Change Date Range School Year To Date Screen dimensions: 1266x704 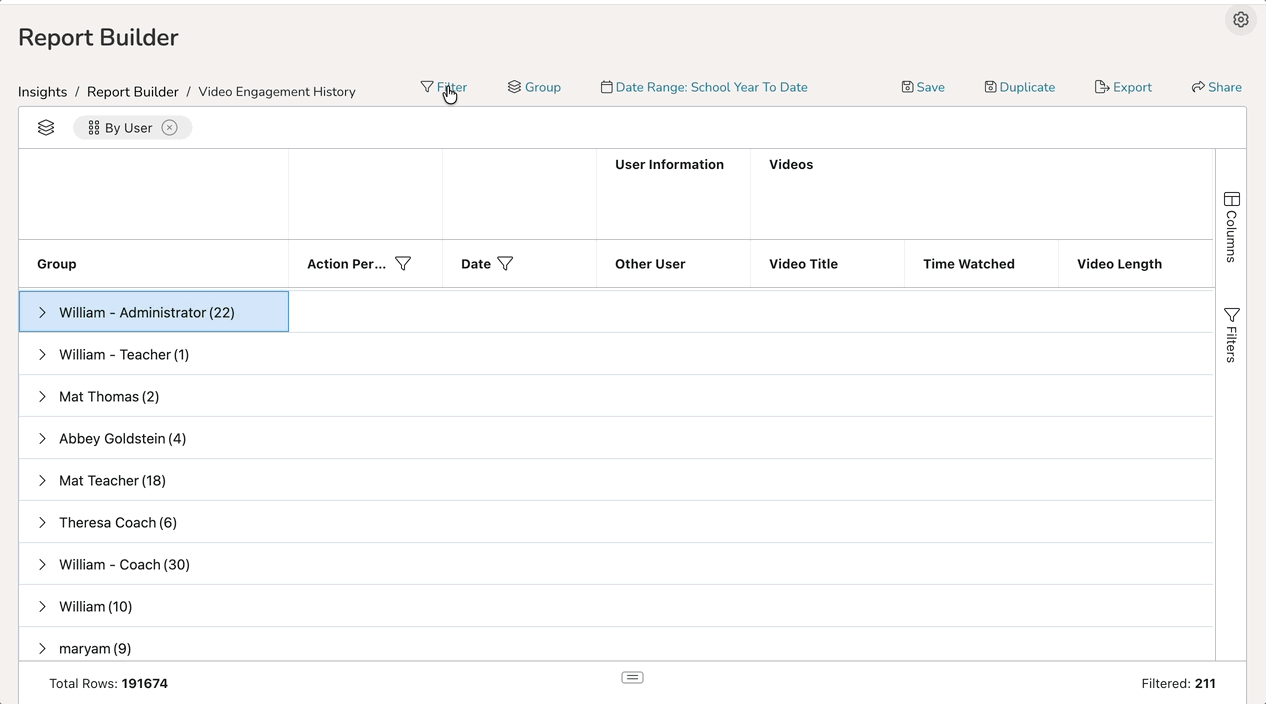[704, 87]
